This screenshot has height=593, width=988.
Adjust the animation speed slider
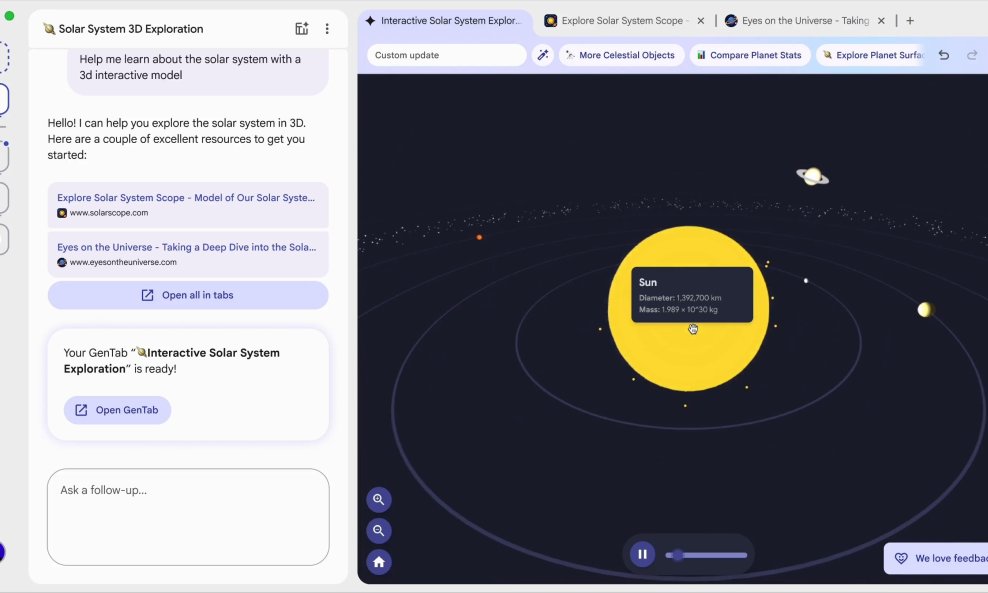678,555
